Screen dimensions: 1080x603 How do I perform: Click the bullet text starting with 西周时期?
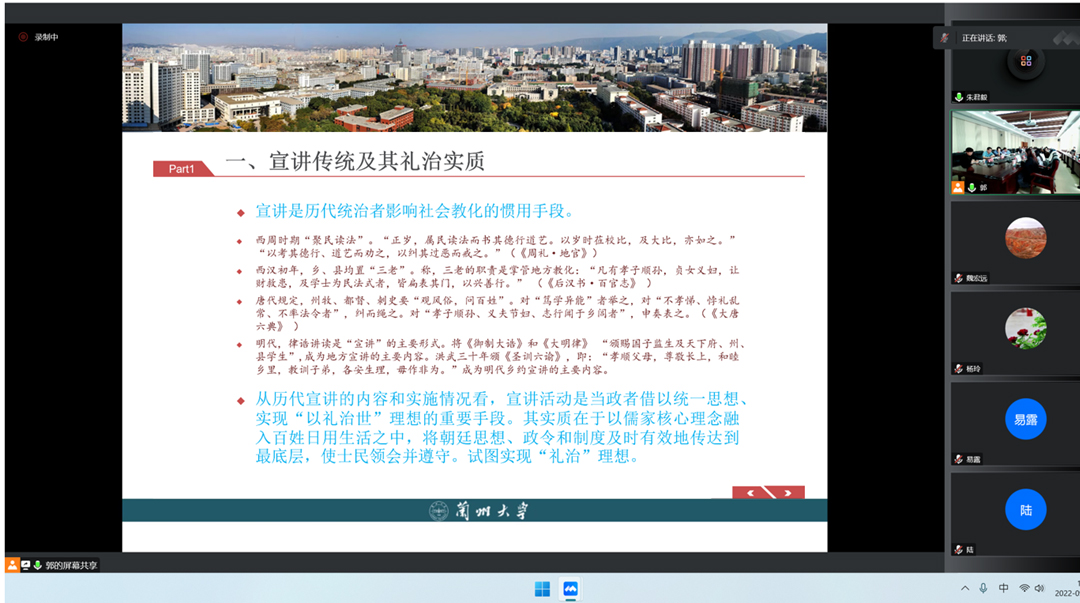(x=496, y=246)
